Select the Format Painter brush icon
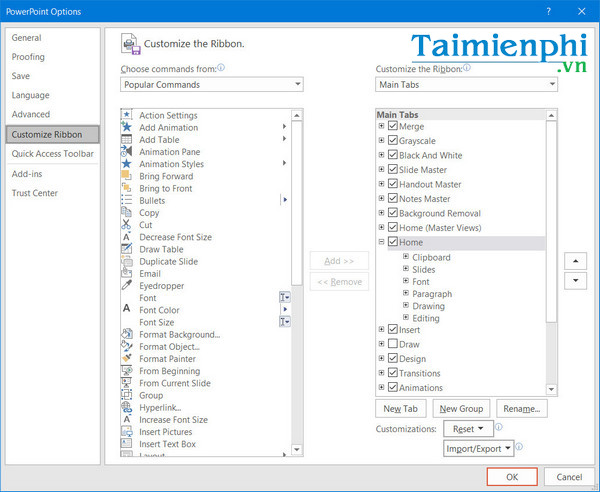This screenshot has height=492, width=600. coord(127,358)
